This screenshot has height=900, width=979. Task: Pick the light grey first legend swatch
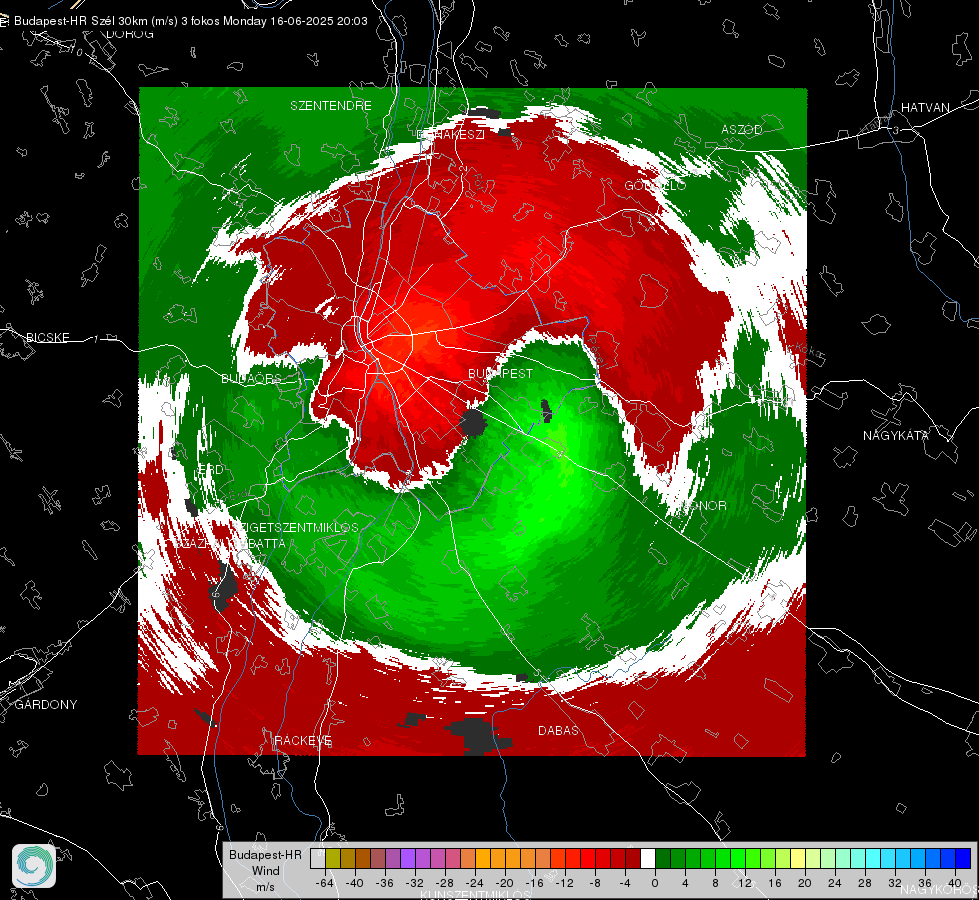pos(318,859)
